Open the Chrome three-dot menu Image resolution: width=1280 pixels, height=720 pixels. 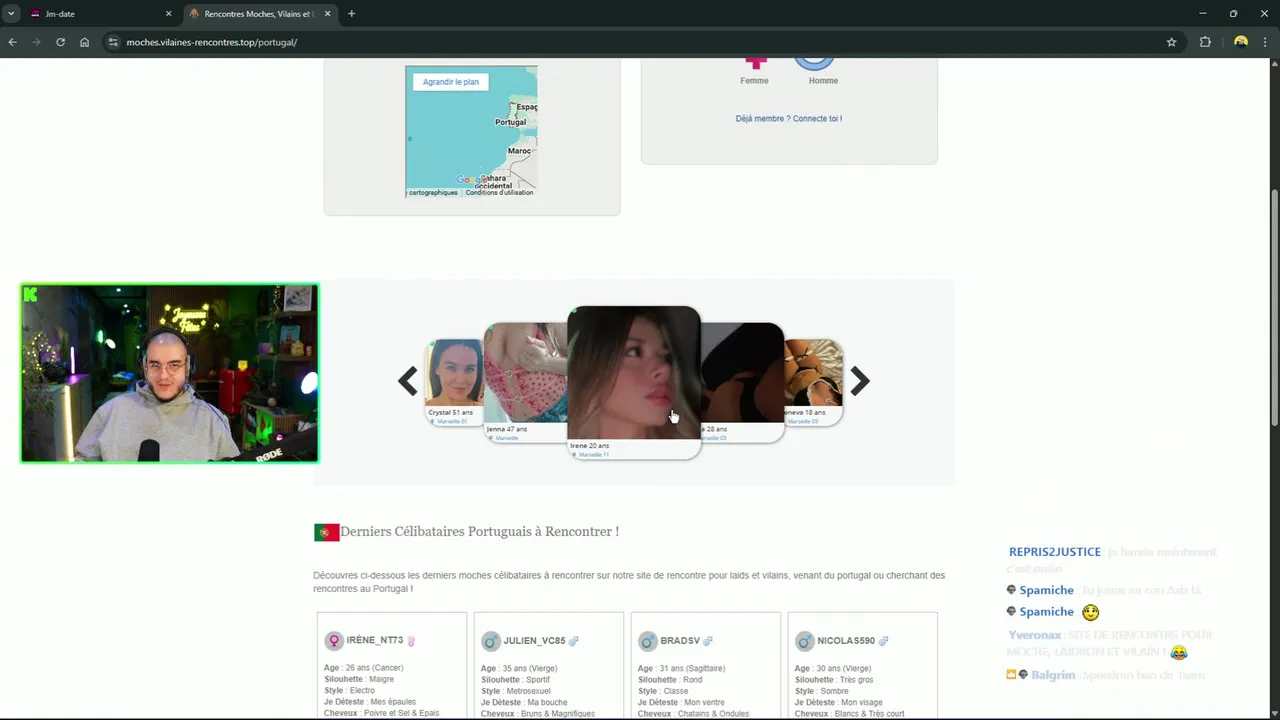(1266, 42)
